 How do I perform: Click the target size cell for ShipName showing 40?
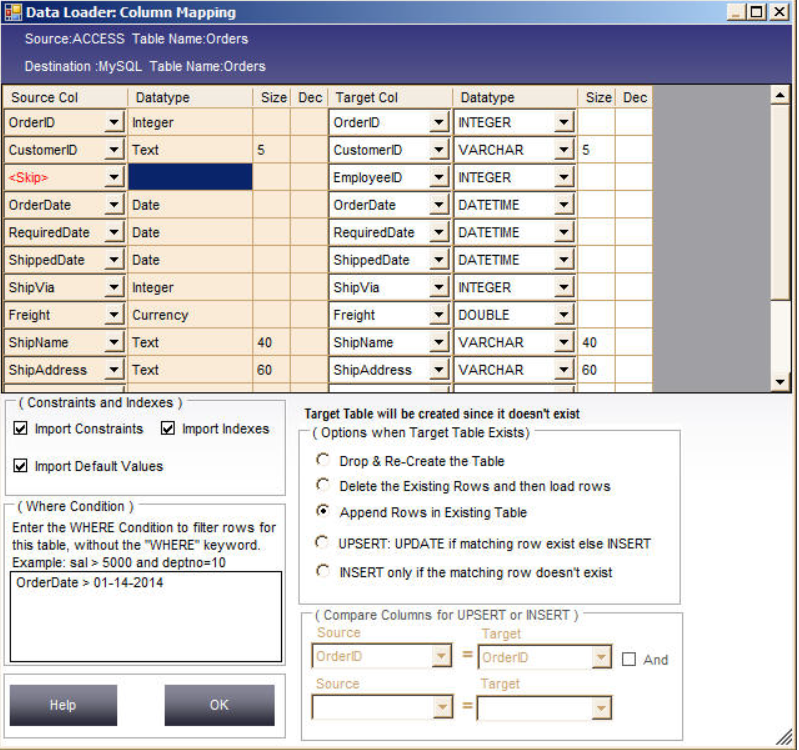pos(596,342)
